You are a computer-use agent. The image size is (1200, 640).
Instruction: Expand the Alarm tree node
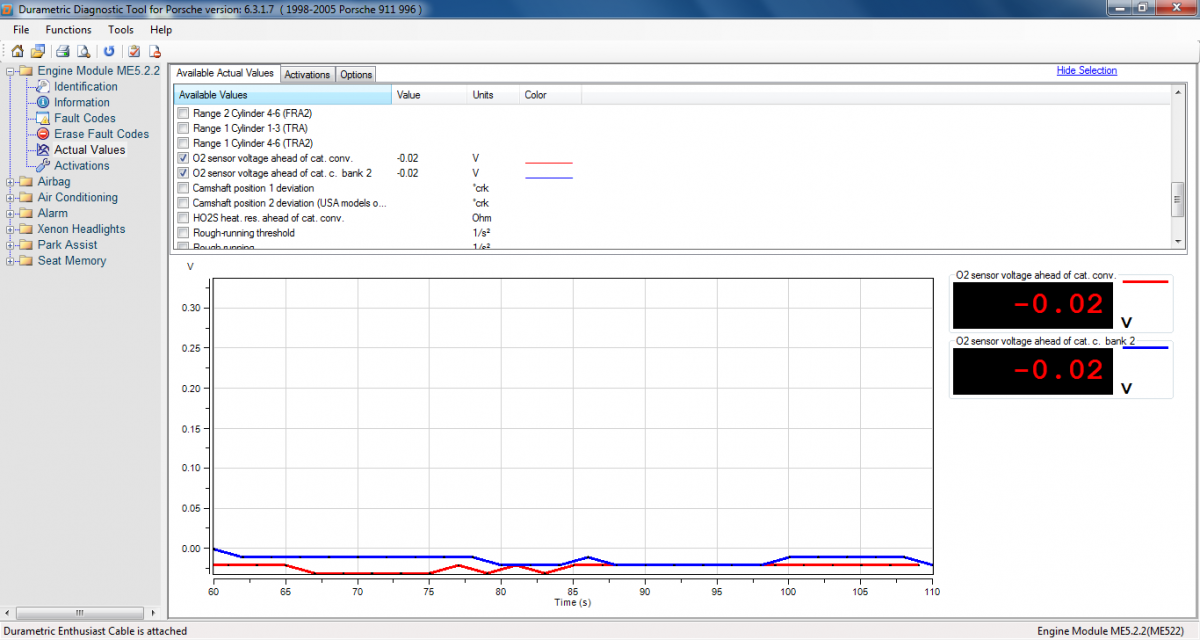tap(11, 213)
